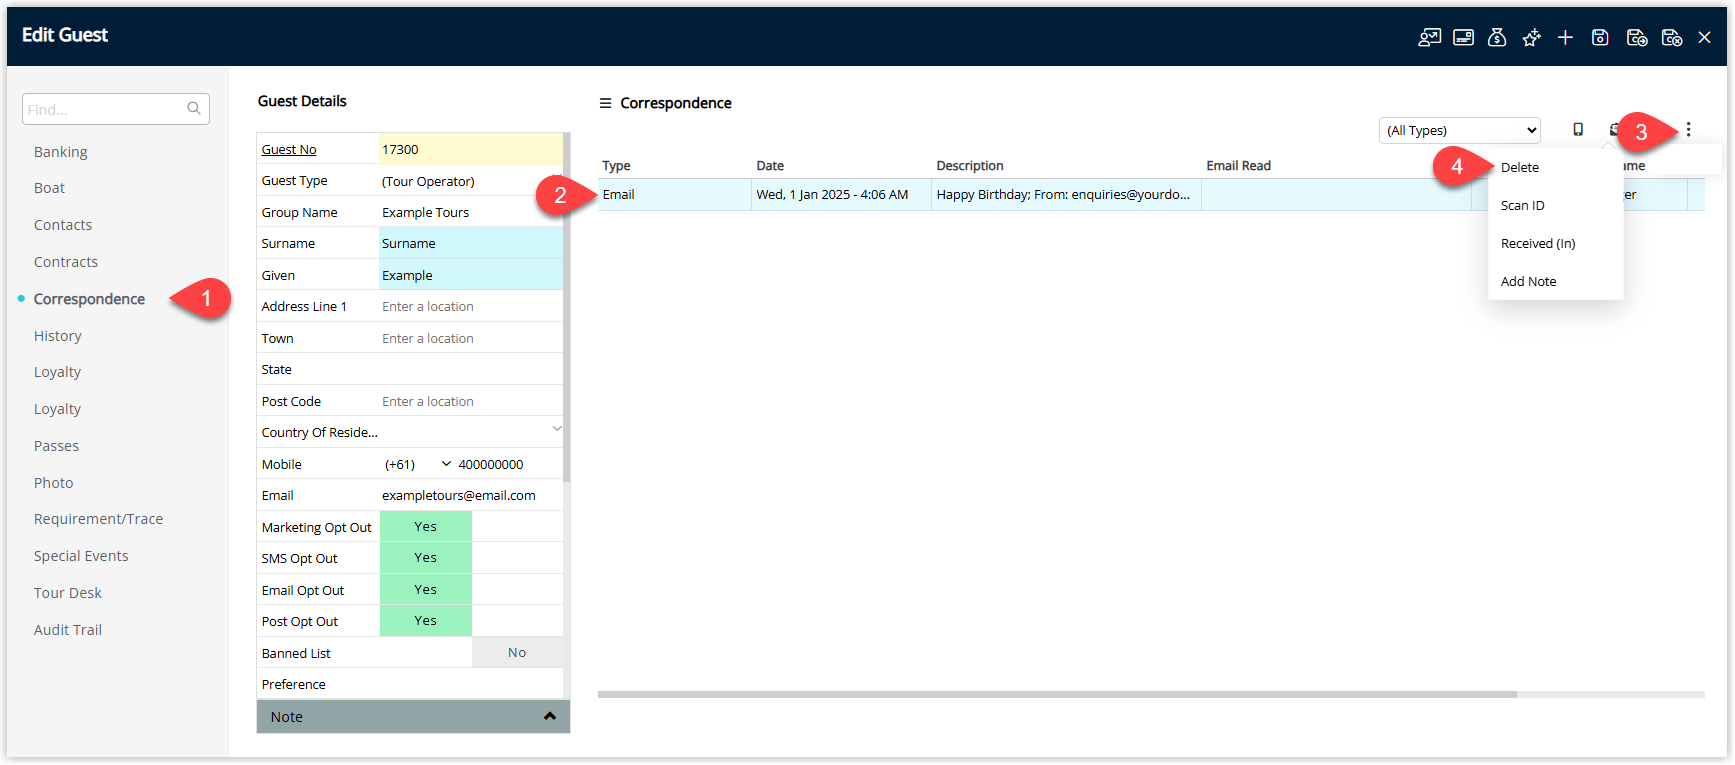Toggle SMS Opt Out Yes switch
The height and width of the screenshot is (765, 1735).
tap(425, 557)
